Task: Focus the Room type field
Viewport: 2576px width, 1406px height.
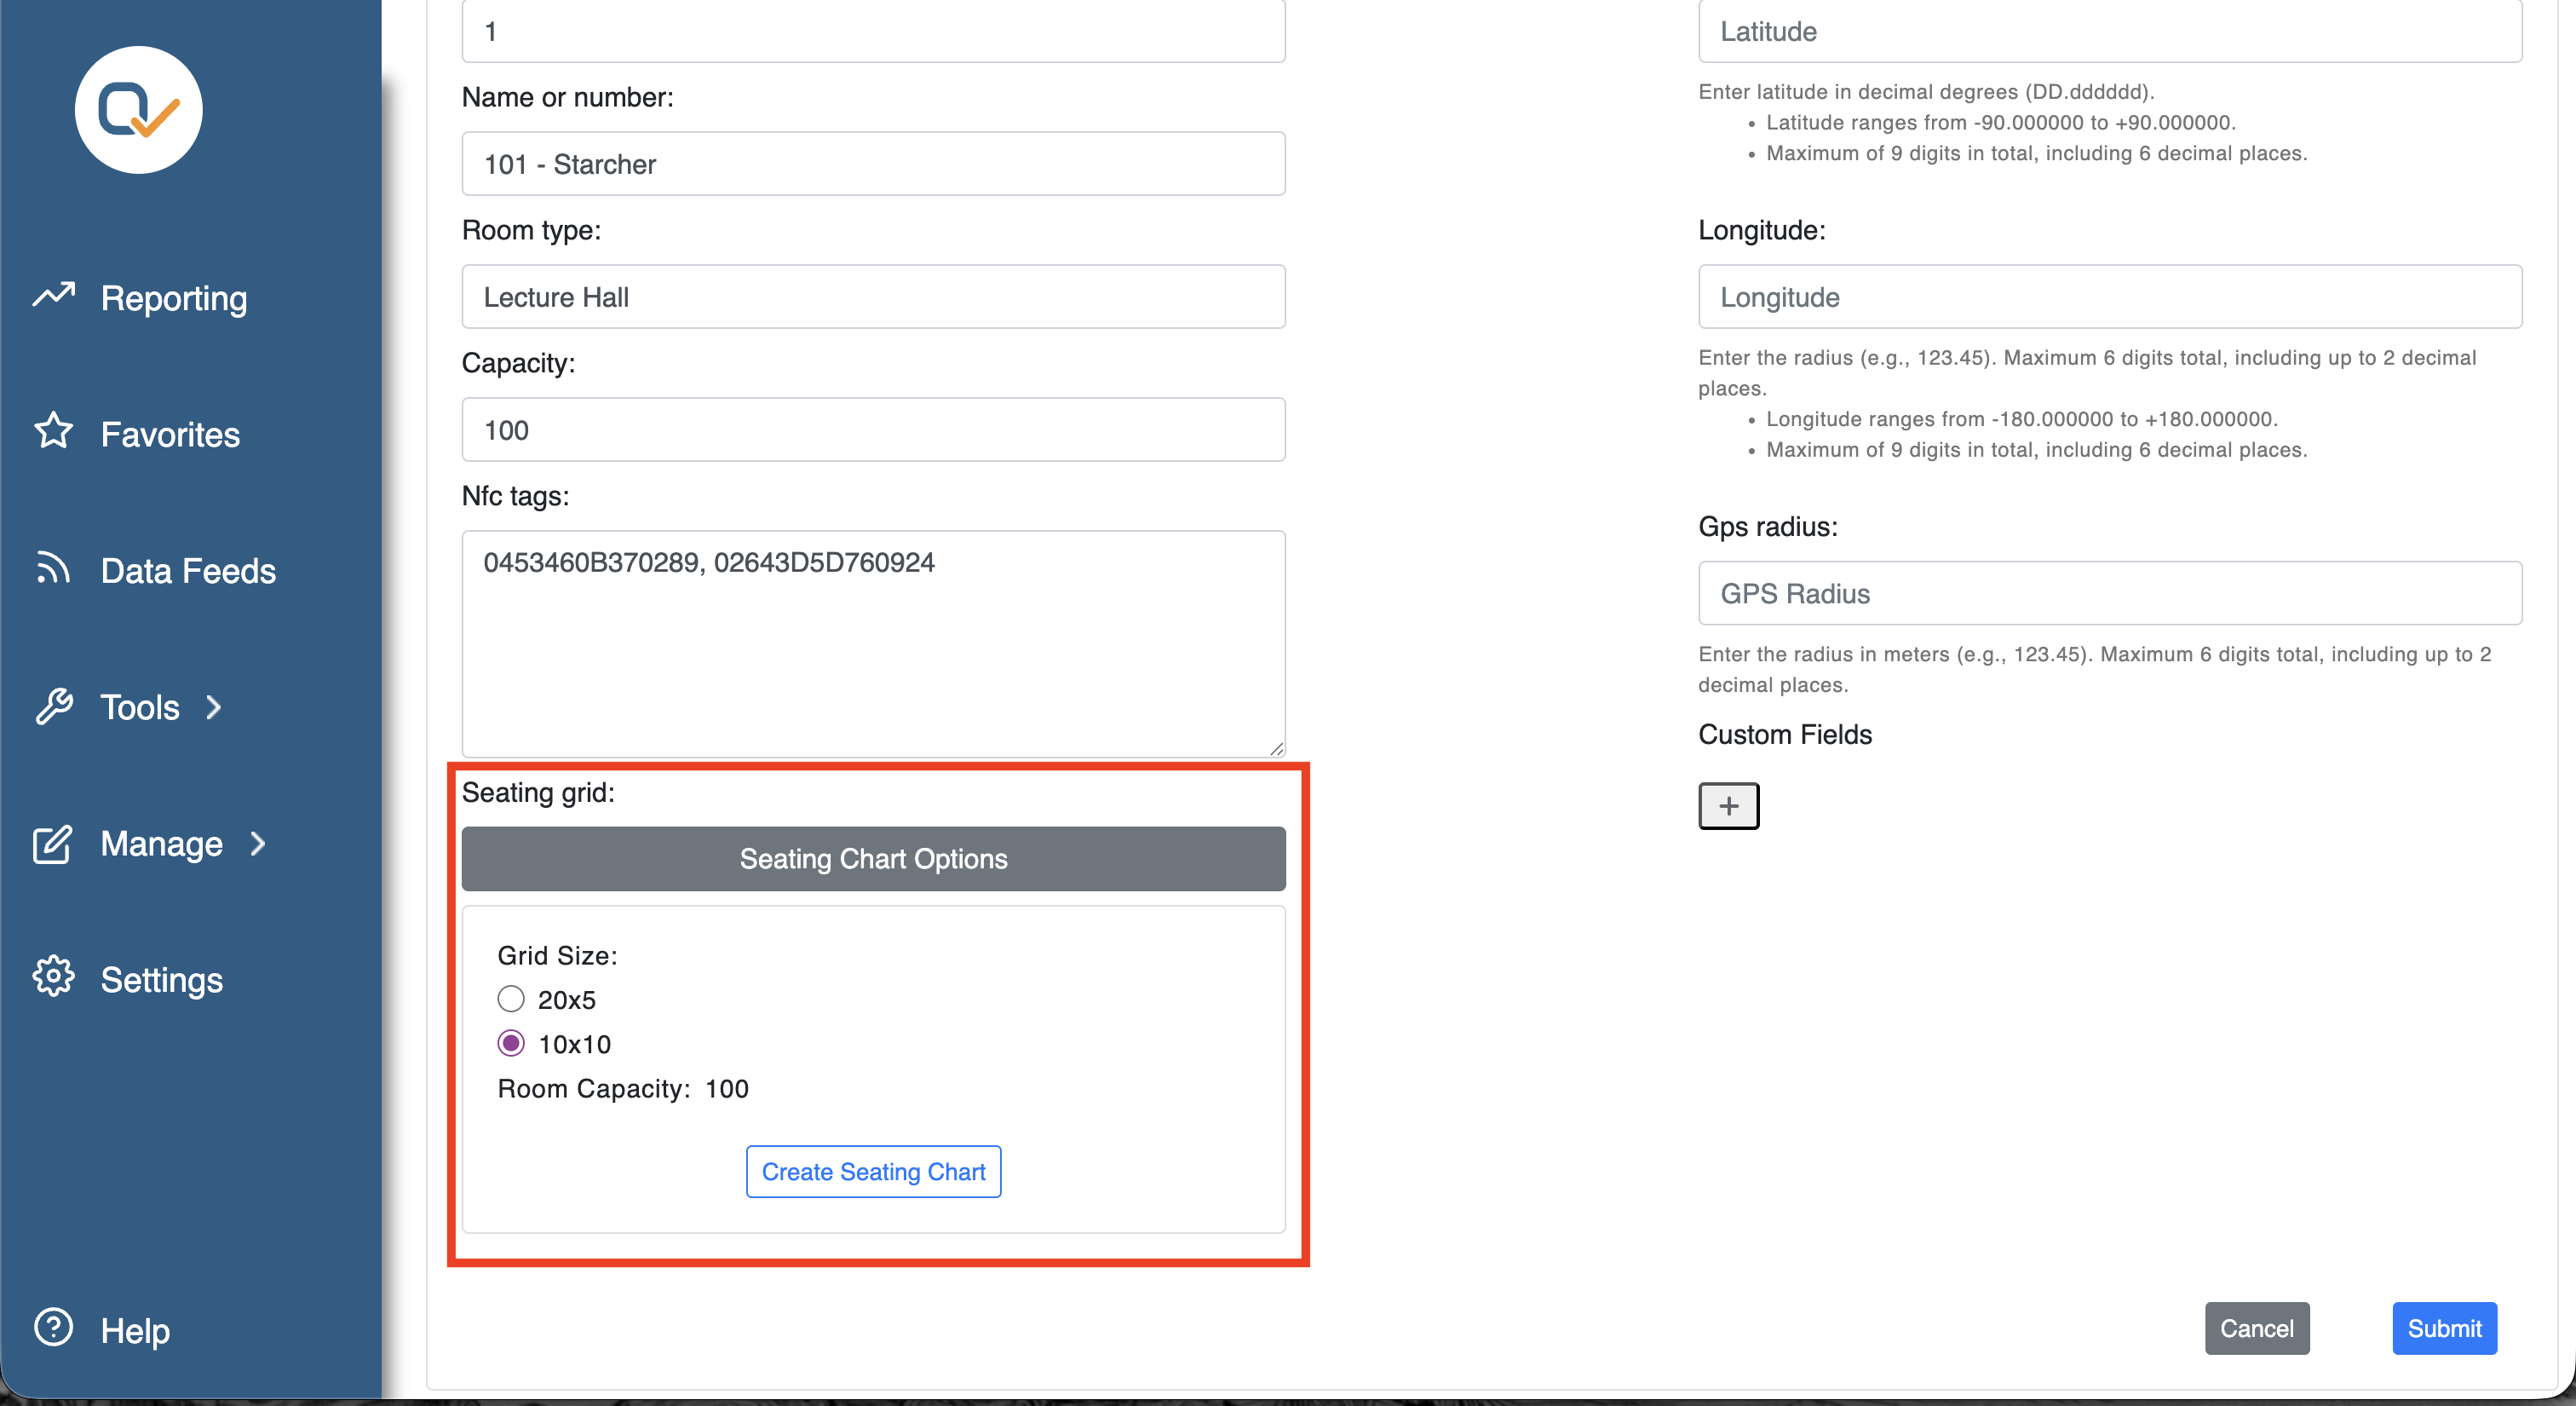Action: pyautogui.click(x=873, y=297)
